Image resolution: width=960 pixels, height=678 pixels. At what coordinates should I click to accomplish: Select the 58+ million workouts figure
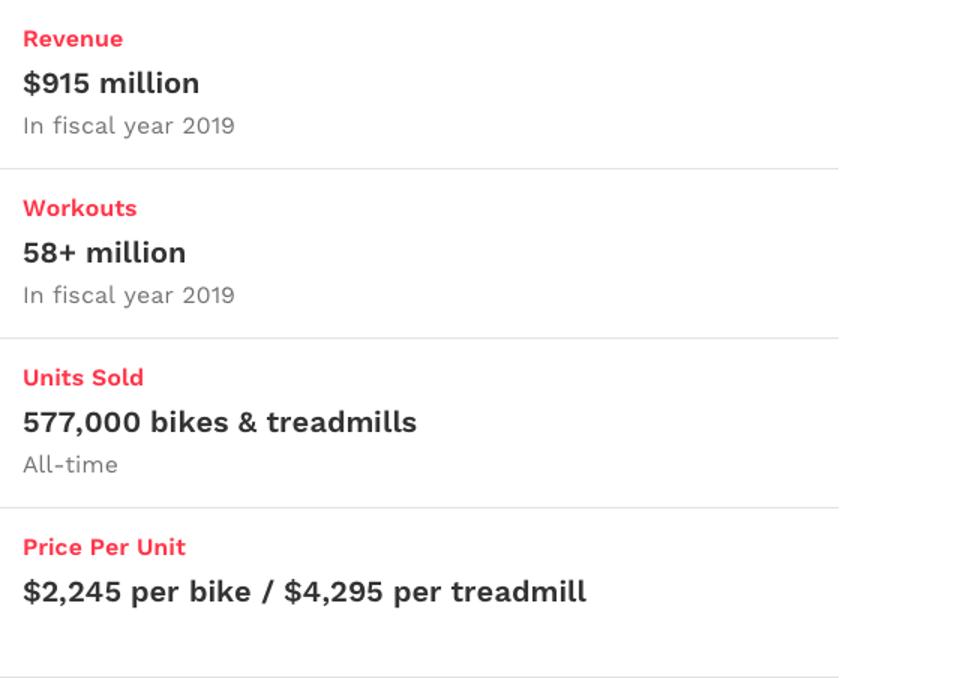point(104,252)
